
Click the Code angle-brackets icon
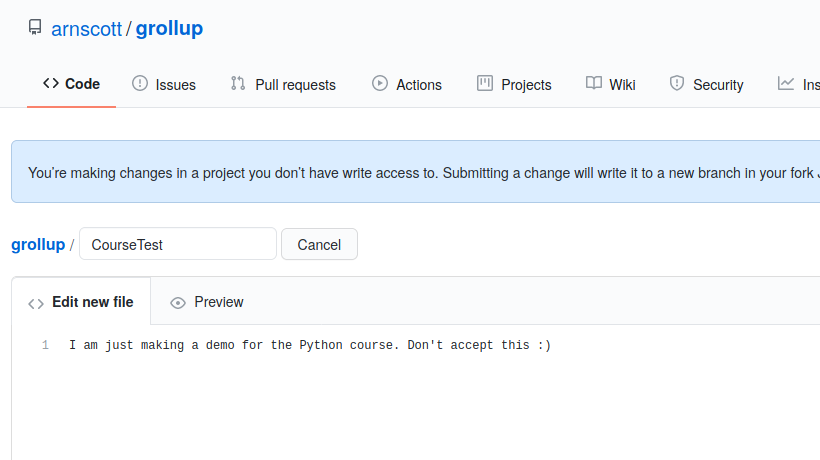click(51, 83)
